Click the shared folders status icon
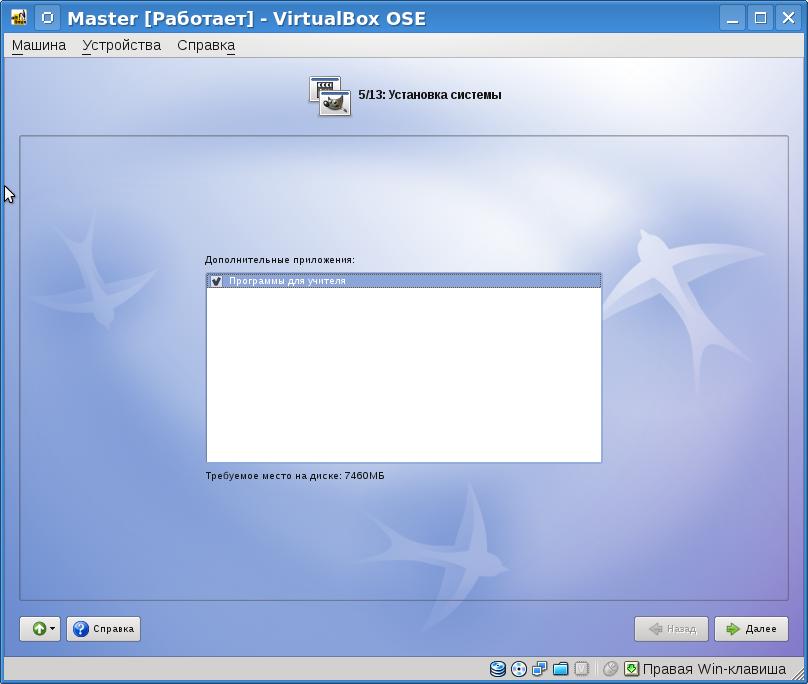Image resolution: width=808 pixels, height=684 pixels. pyautogui.click(x=560, y=669)
